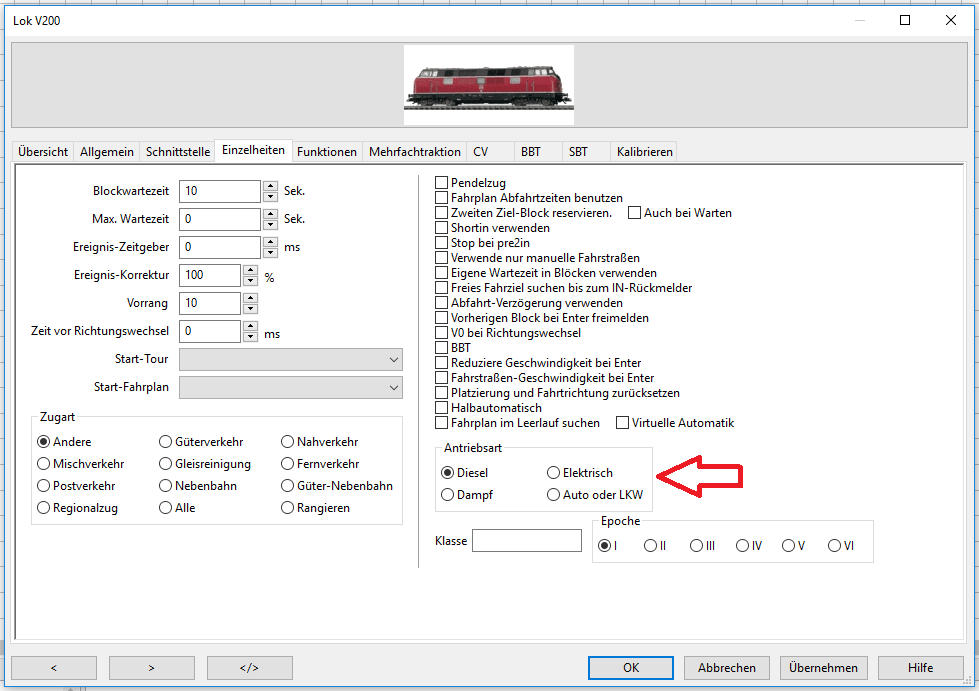Open the Start-Tour dropdown
The height and width of the screenshot is (691, 979).
click(291, 360)
